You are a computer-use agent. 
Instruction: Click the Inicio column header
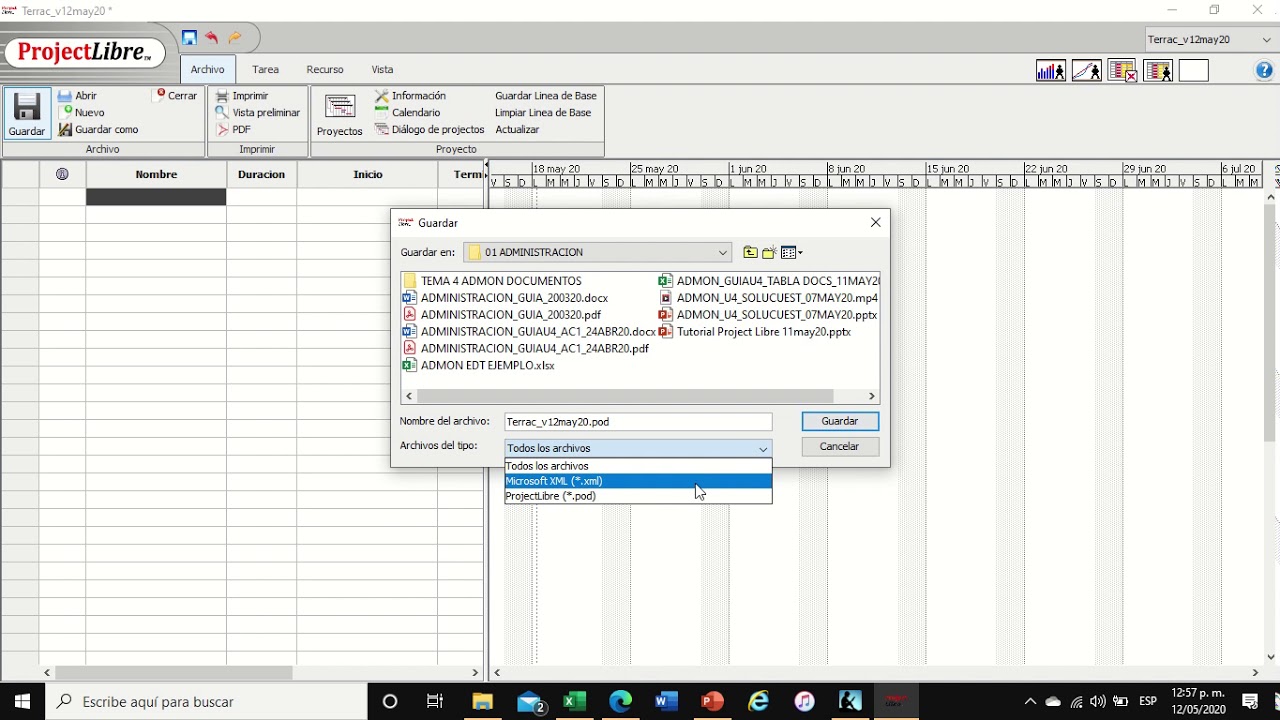[x=368, y=174]
